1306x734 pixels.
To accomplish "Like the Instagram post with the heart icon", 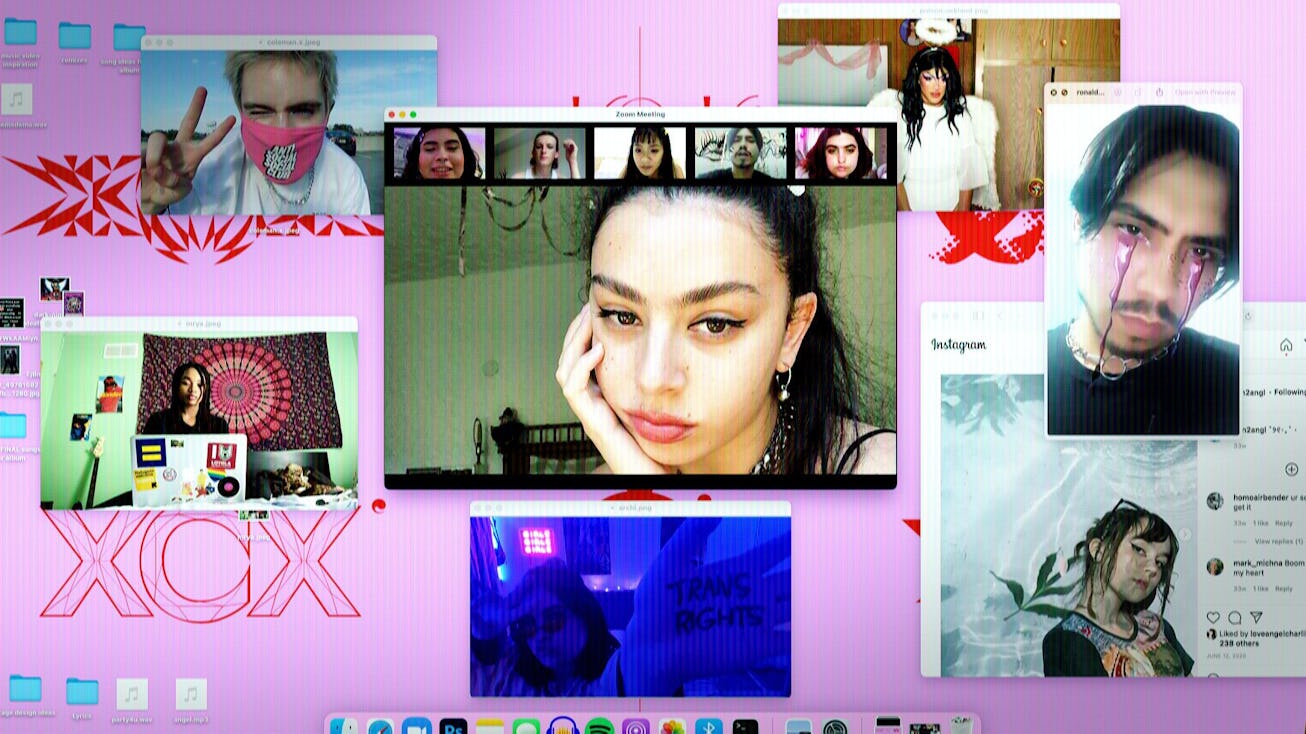I will click(1213, 618).
